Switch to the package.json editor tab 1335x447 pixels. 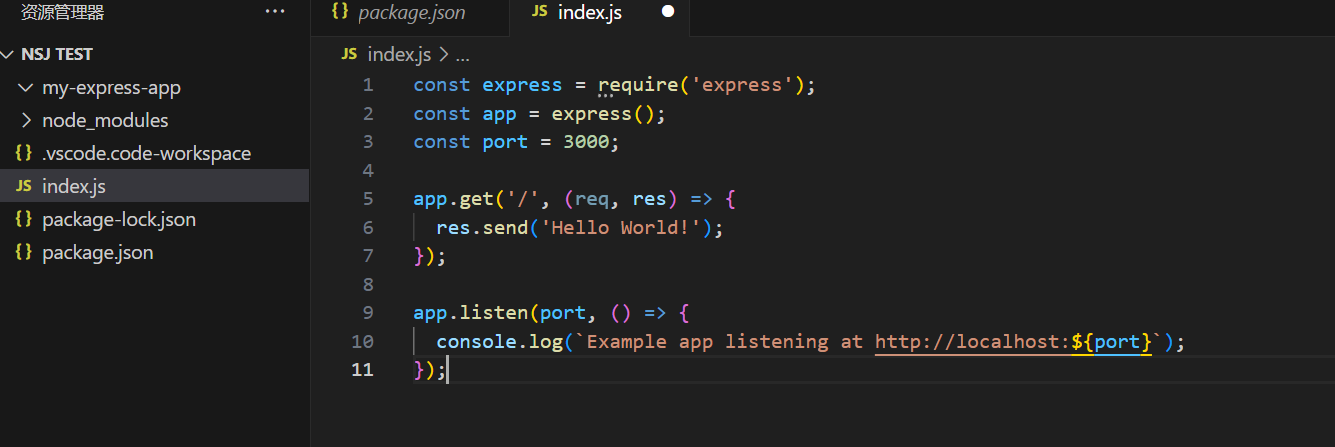[x=411, y=13]
